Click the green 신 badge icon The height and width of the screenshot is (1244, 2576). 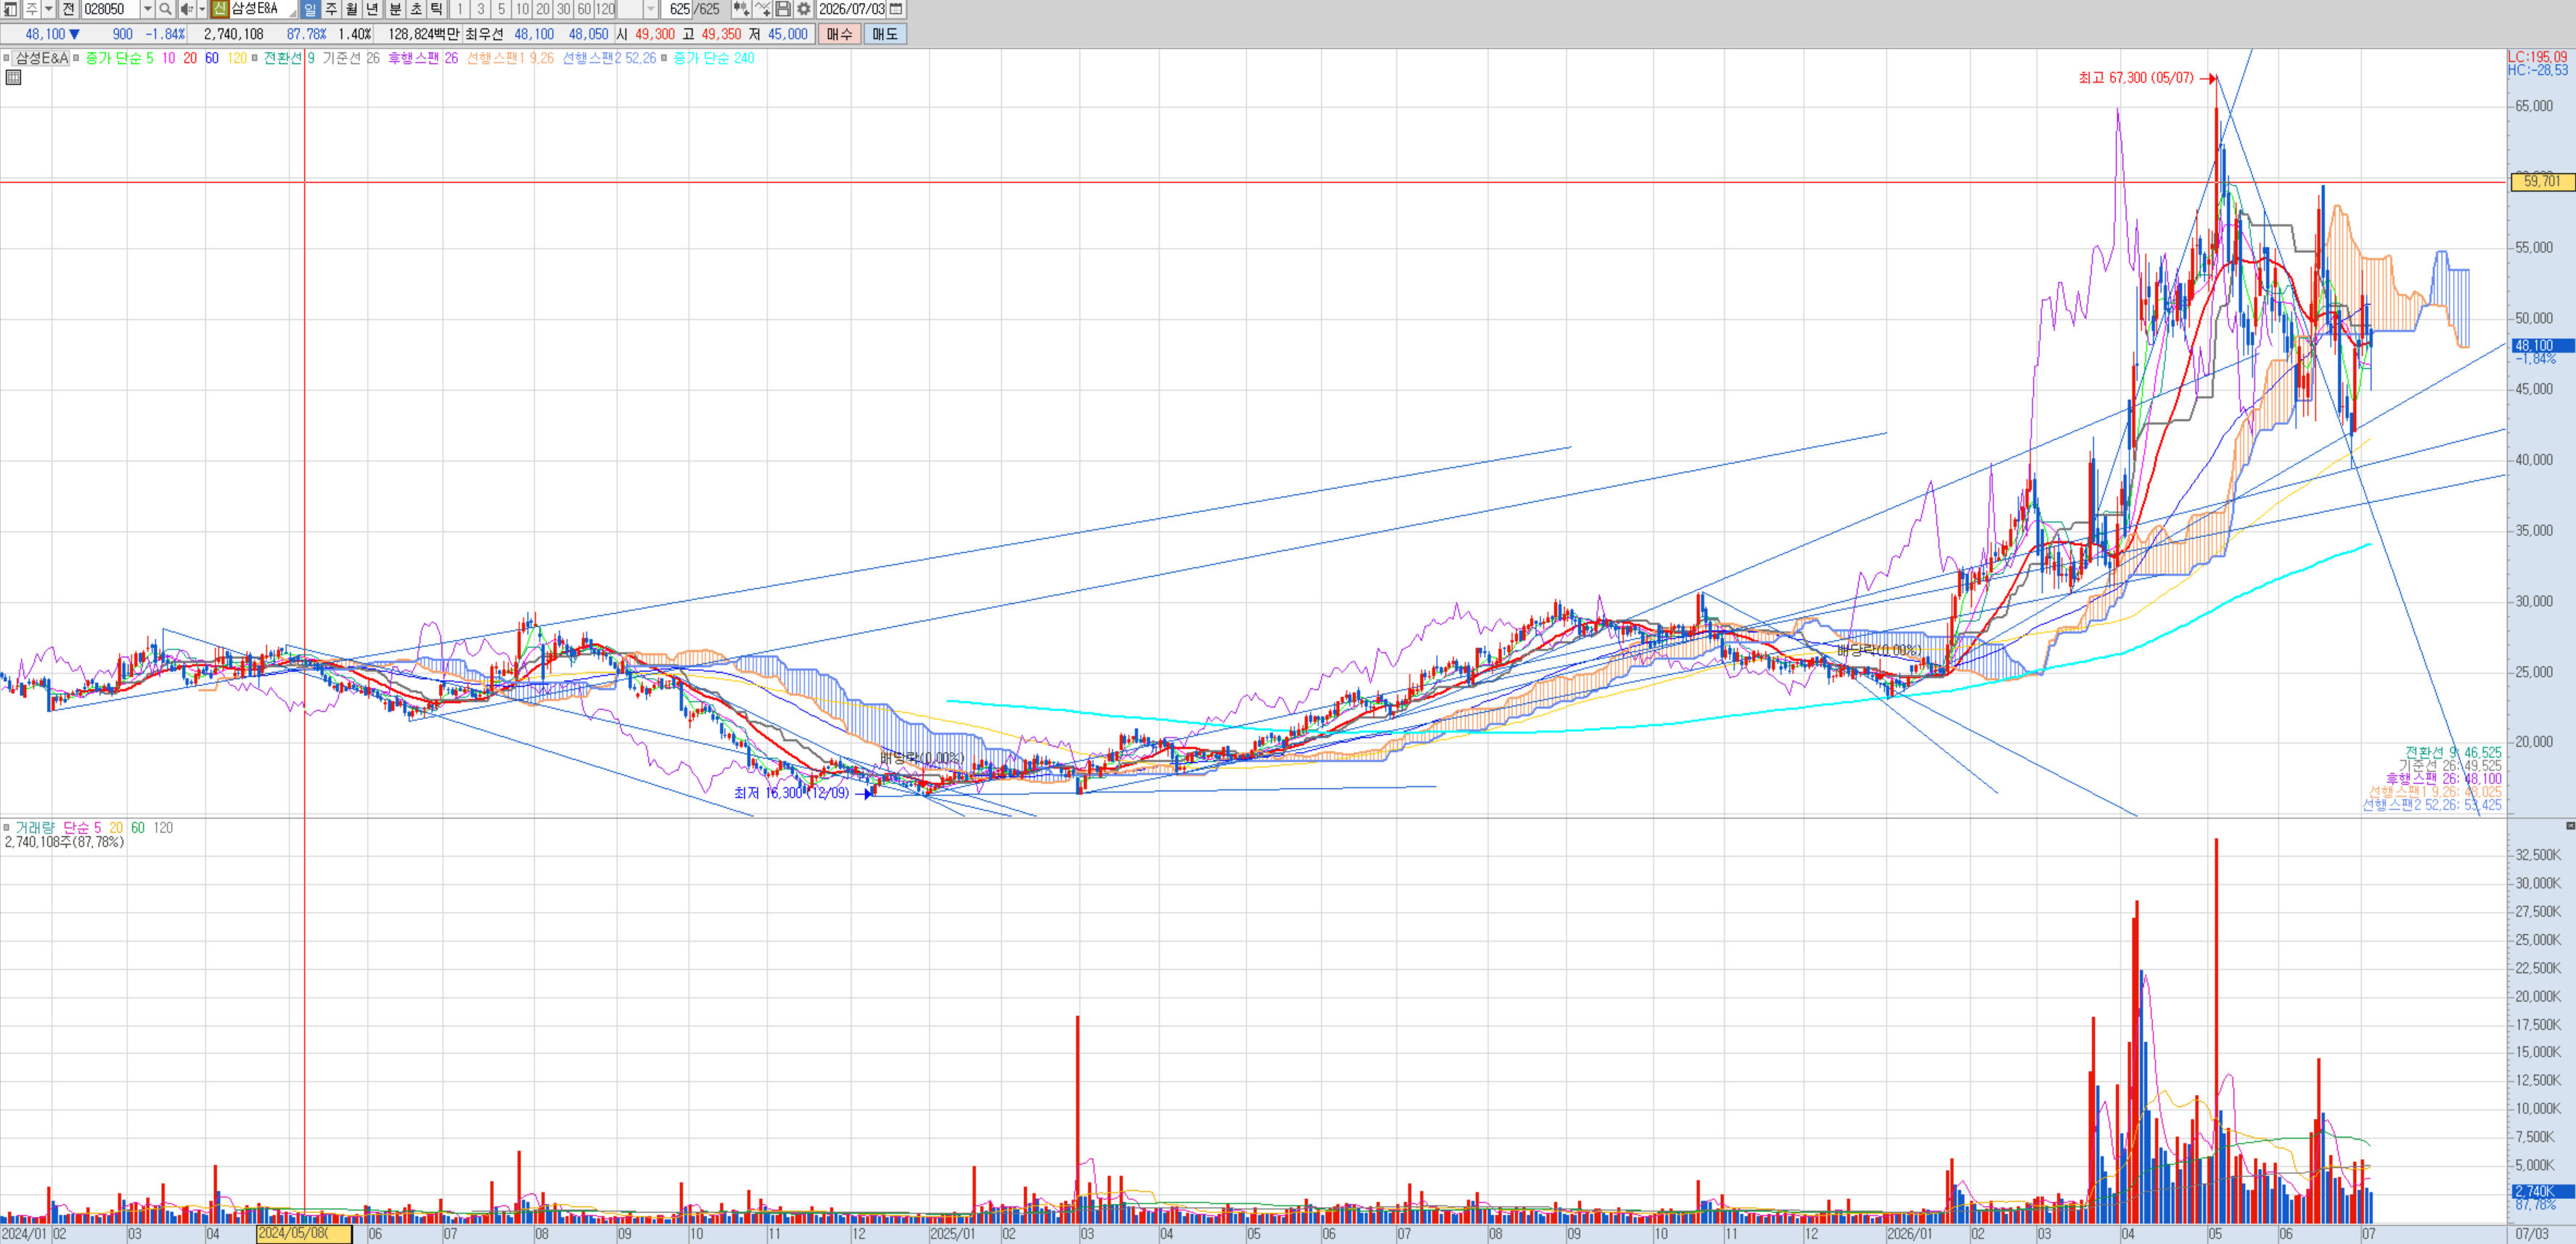pos(220,9)
